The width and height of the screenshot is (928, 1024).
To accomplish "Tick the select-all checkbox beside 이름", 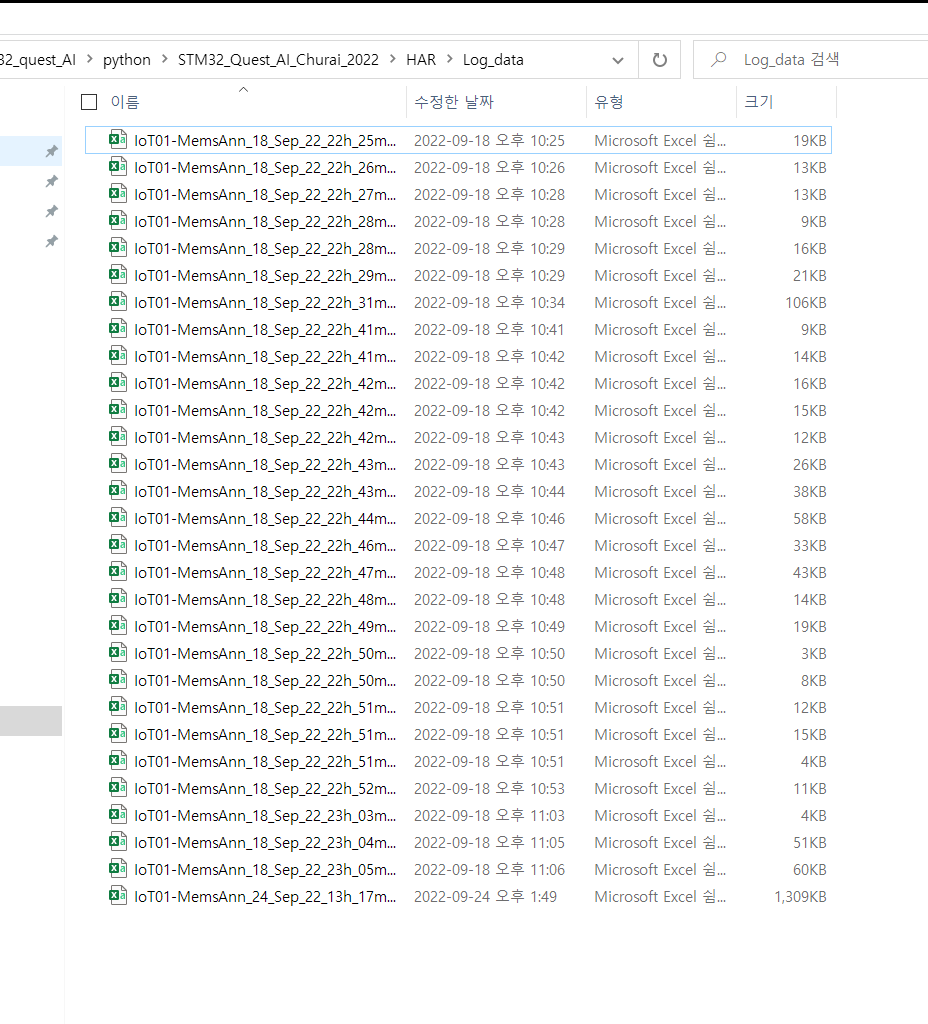I will tap(89, 102).
